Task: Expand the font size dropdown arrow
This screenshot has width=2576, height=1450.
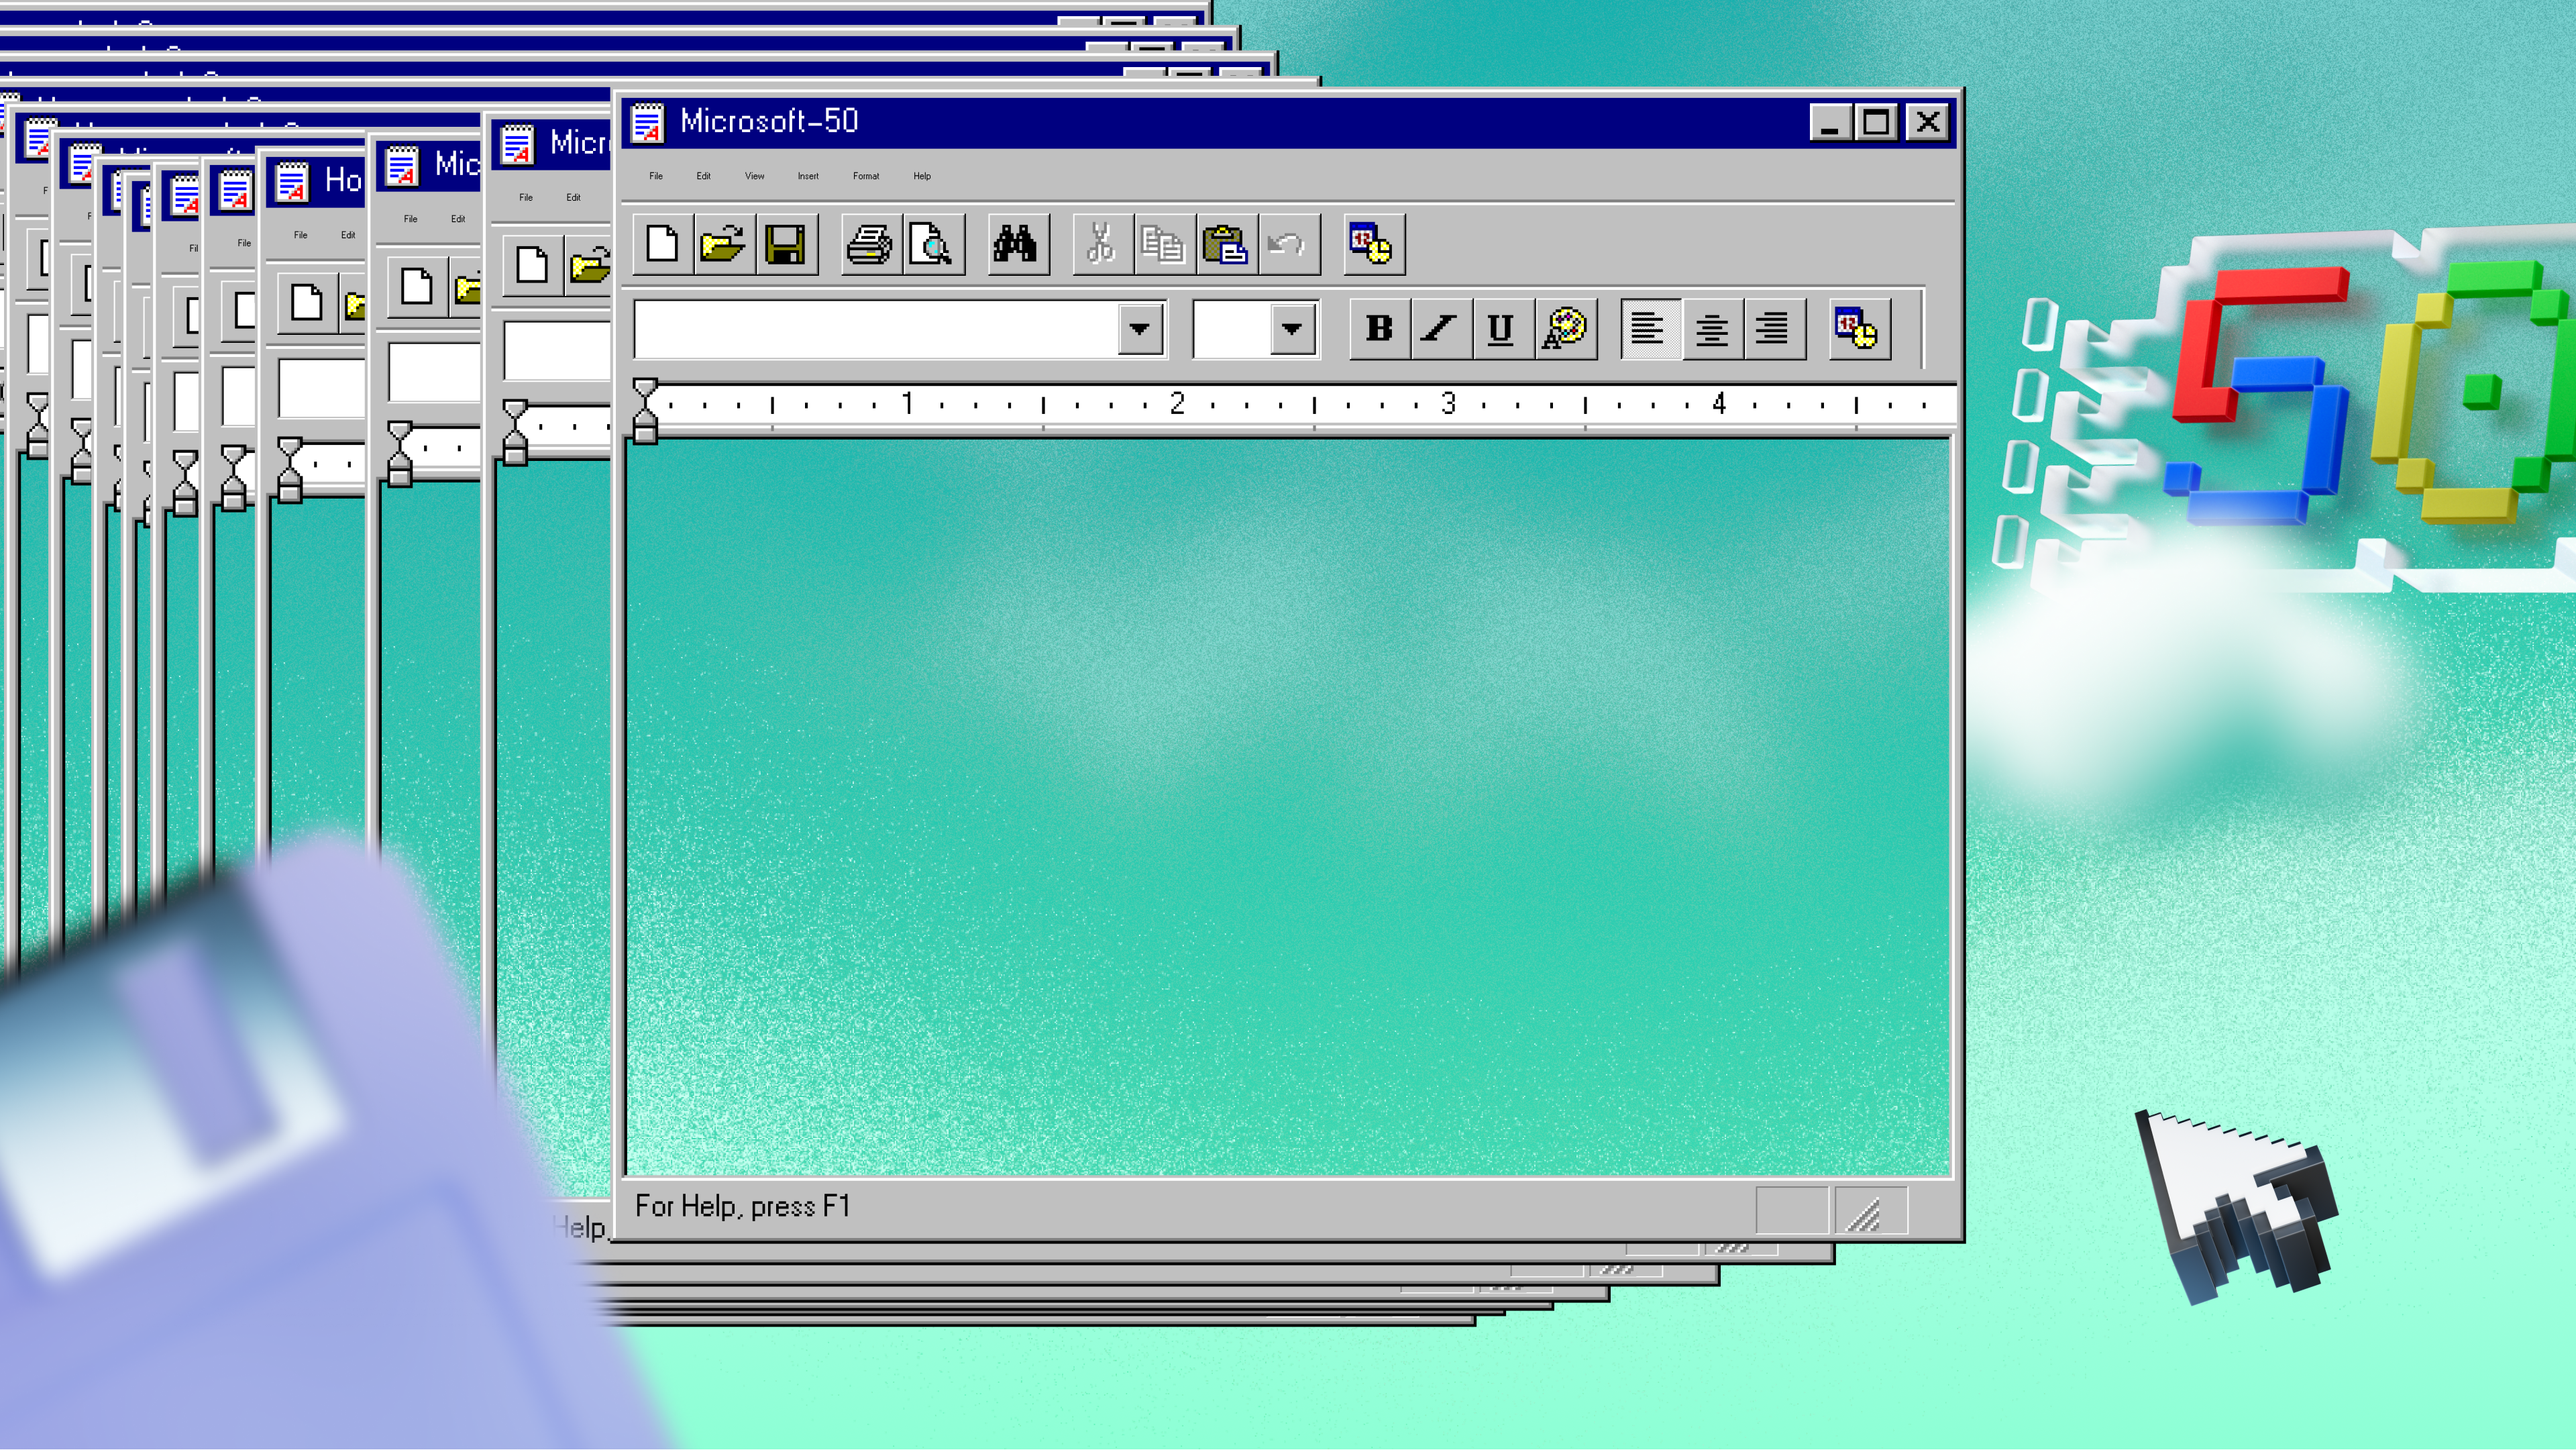Action: 1292,328
